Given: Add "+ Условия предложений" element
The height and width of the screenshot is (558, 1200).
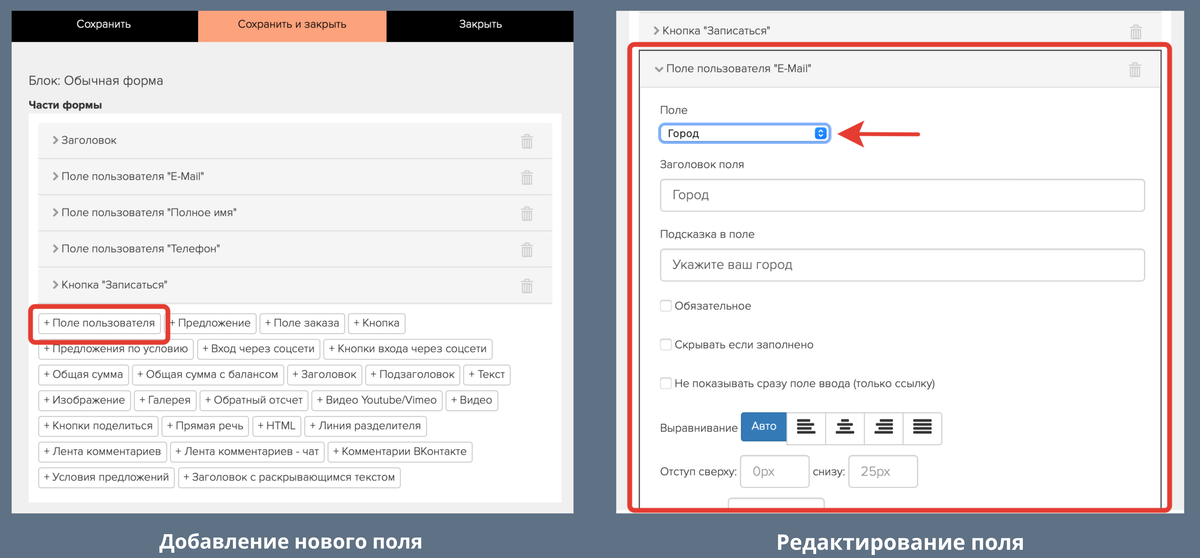Looking at the screenshot, I should (107, 477).
